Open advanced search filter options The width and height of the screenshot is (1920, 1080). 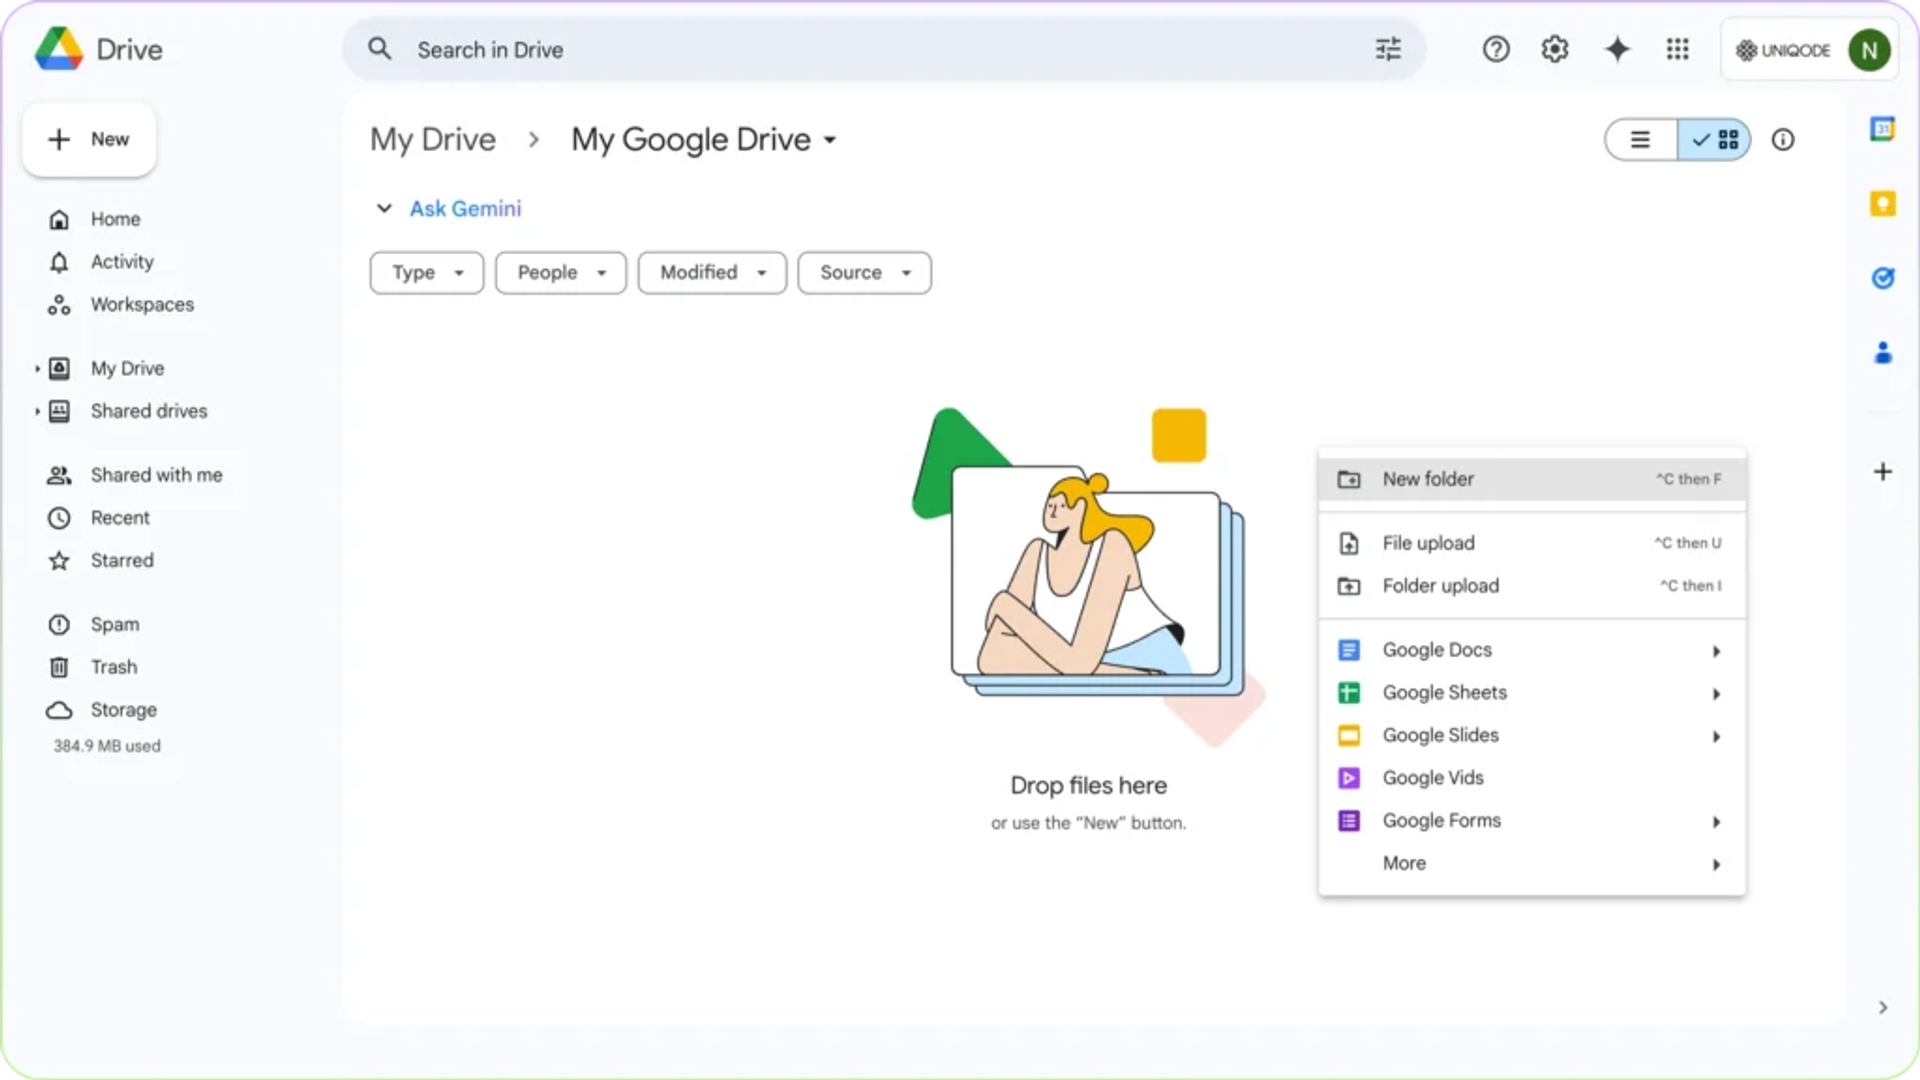[x=1388, y=49]
